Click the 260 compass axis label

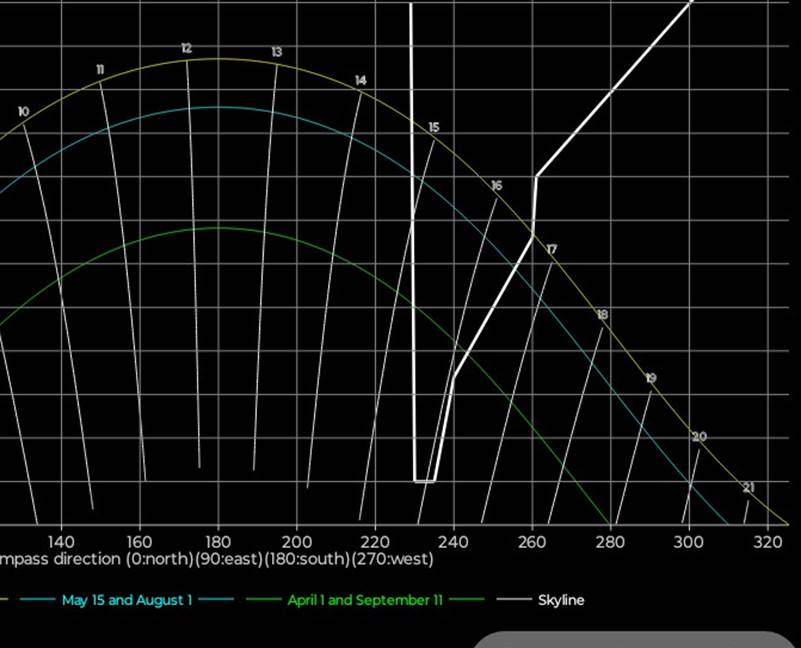click(x=532, y=542)
